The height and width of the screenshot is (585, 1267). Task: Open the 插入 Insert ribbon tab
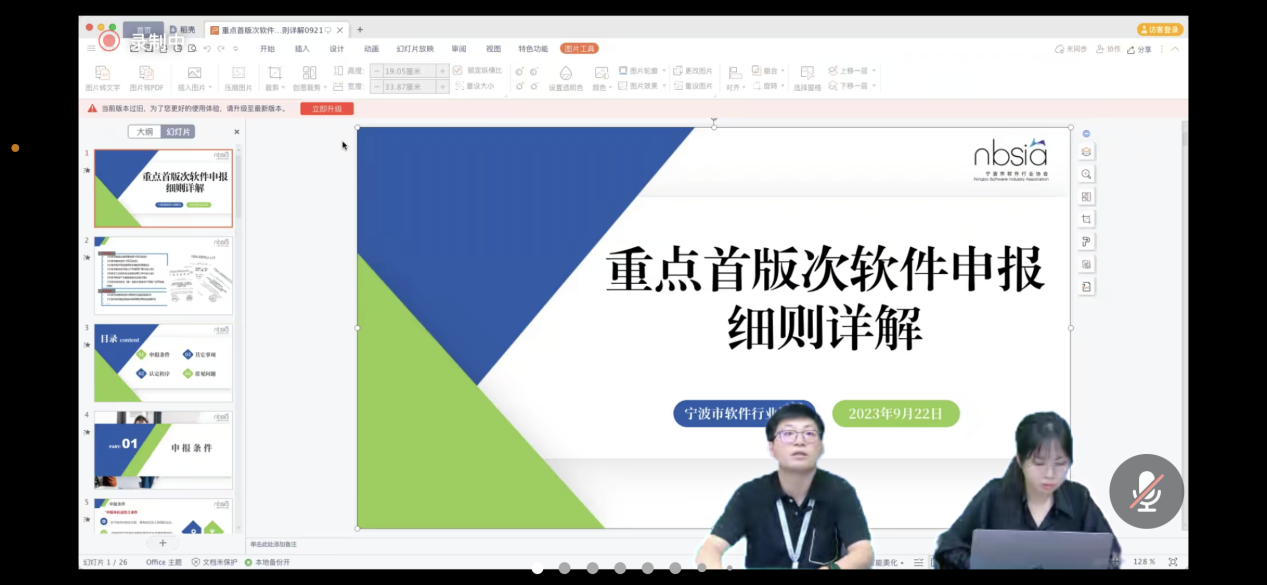pyautogui.click(x=302, y=48)
